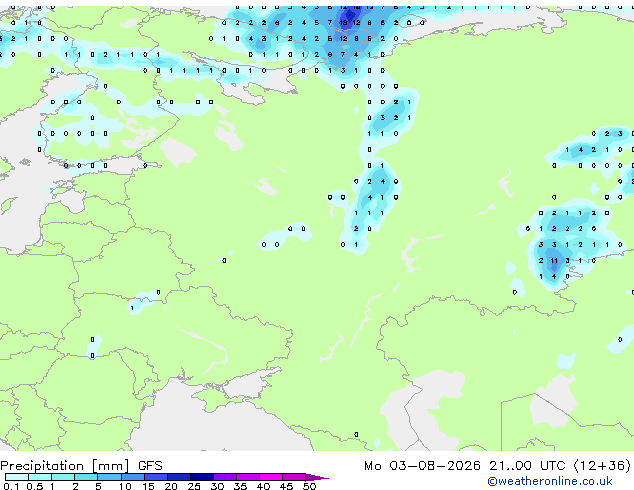Click the 0.1–0.5 mm palest legend swatch
This screenshot has height=490, width=634.
point(17,477)
